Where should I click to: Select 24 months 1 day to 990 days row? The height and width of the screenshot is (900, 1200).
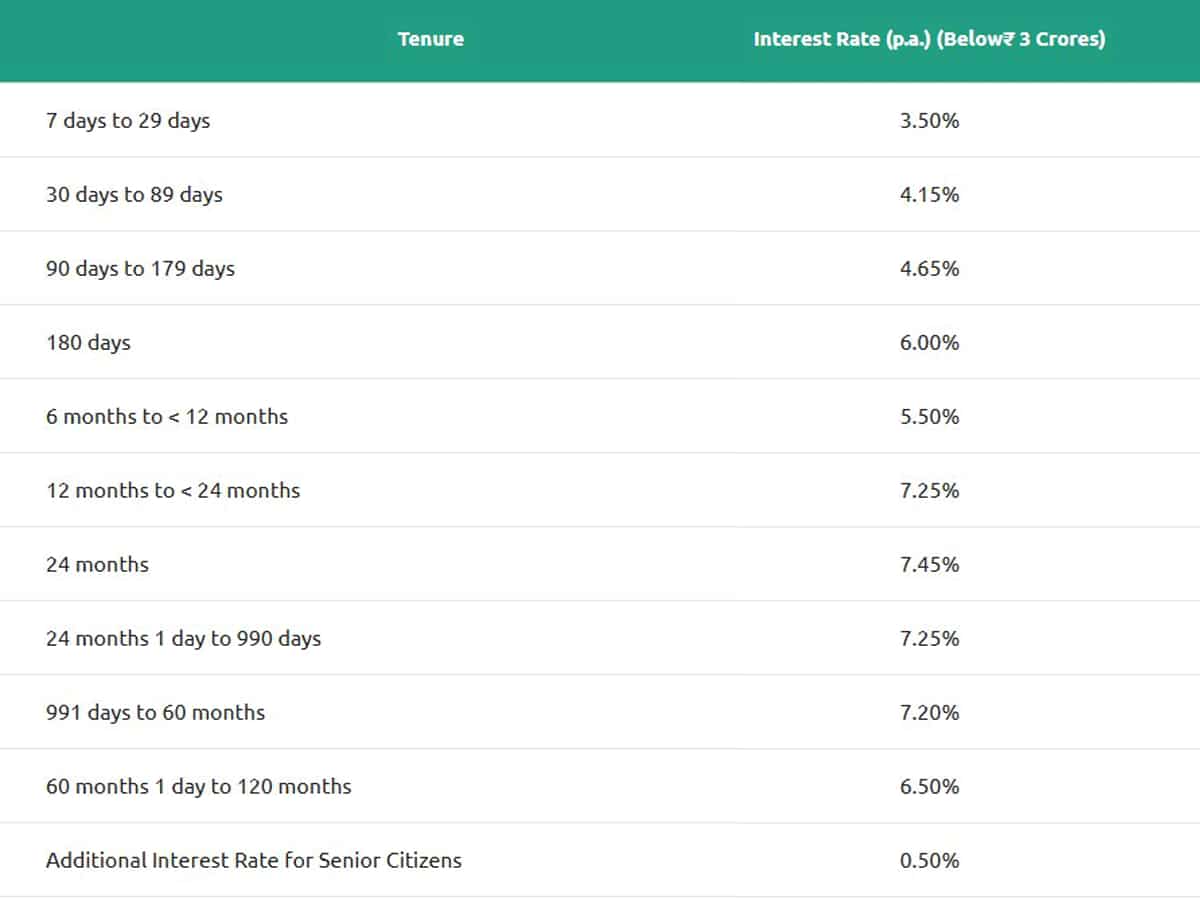[600, 638]
